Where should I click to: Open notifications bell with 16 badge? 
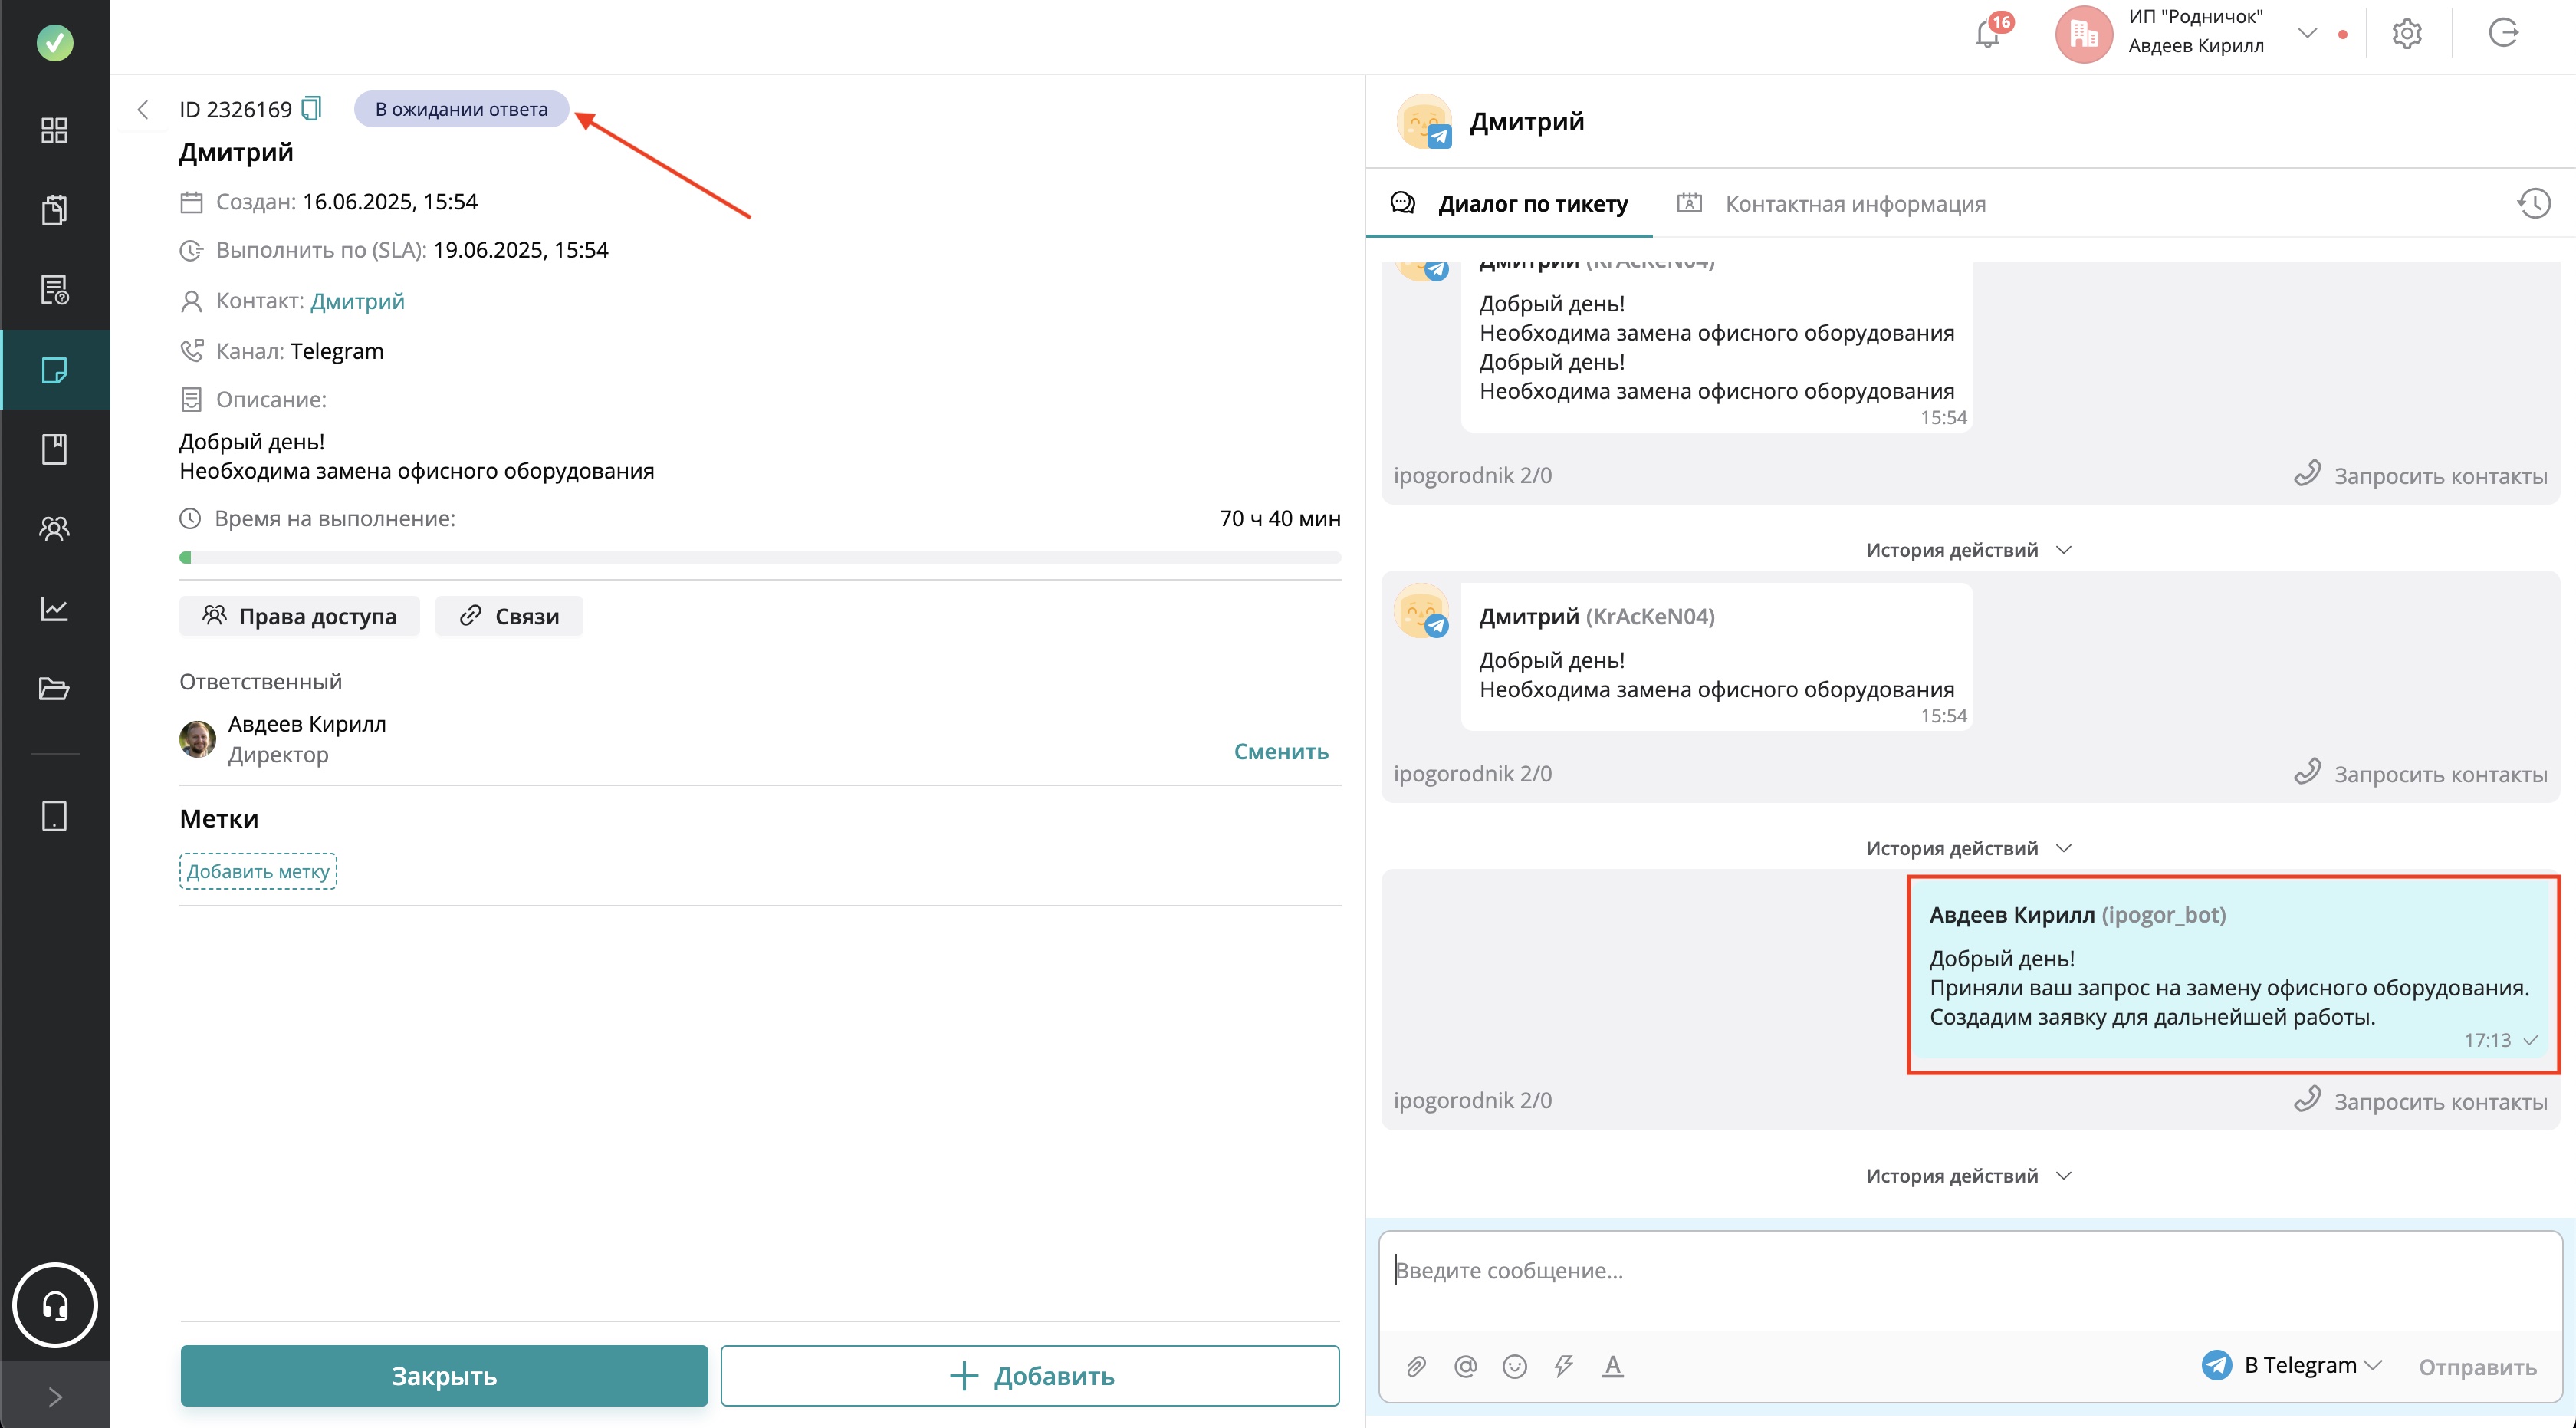coord(1988,34)
